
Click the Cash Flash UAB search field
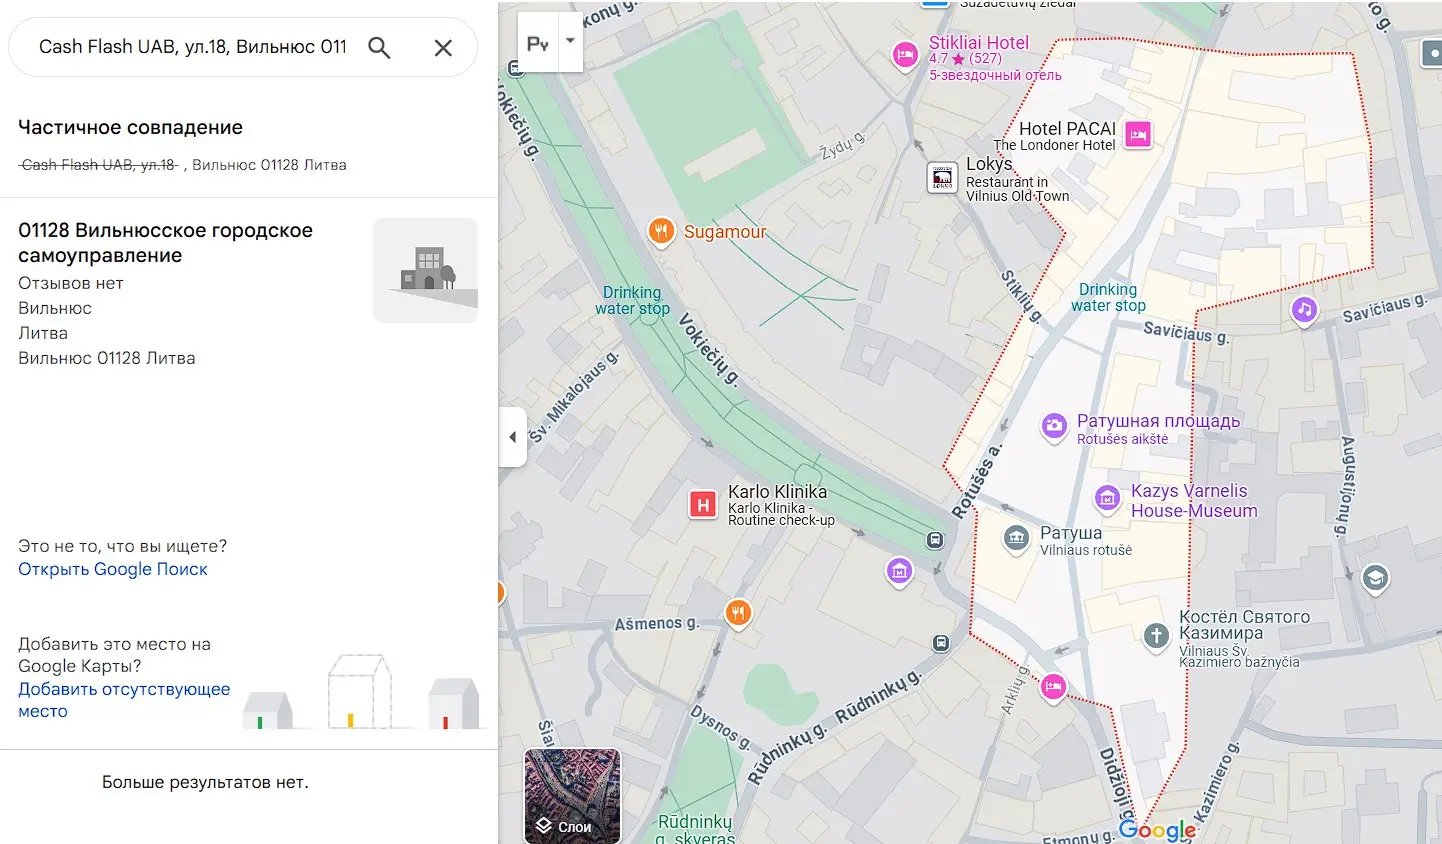[x=192, y=47]
